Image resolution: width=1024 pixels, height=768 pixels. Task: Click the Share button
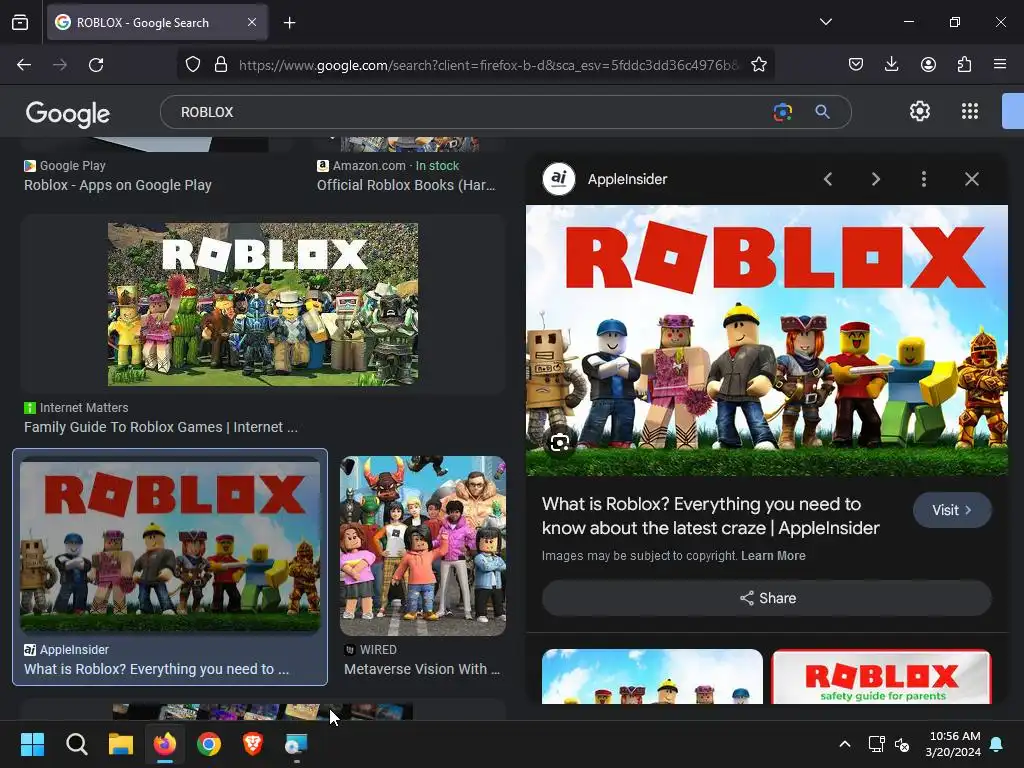coord(767,598)
